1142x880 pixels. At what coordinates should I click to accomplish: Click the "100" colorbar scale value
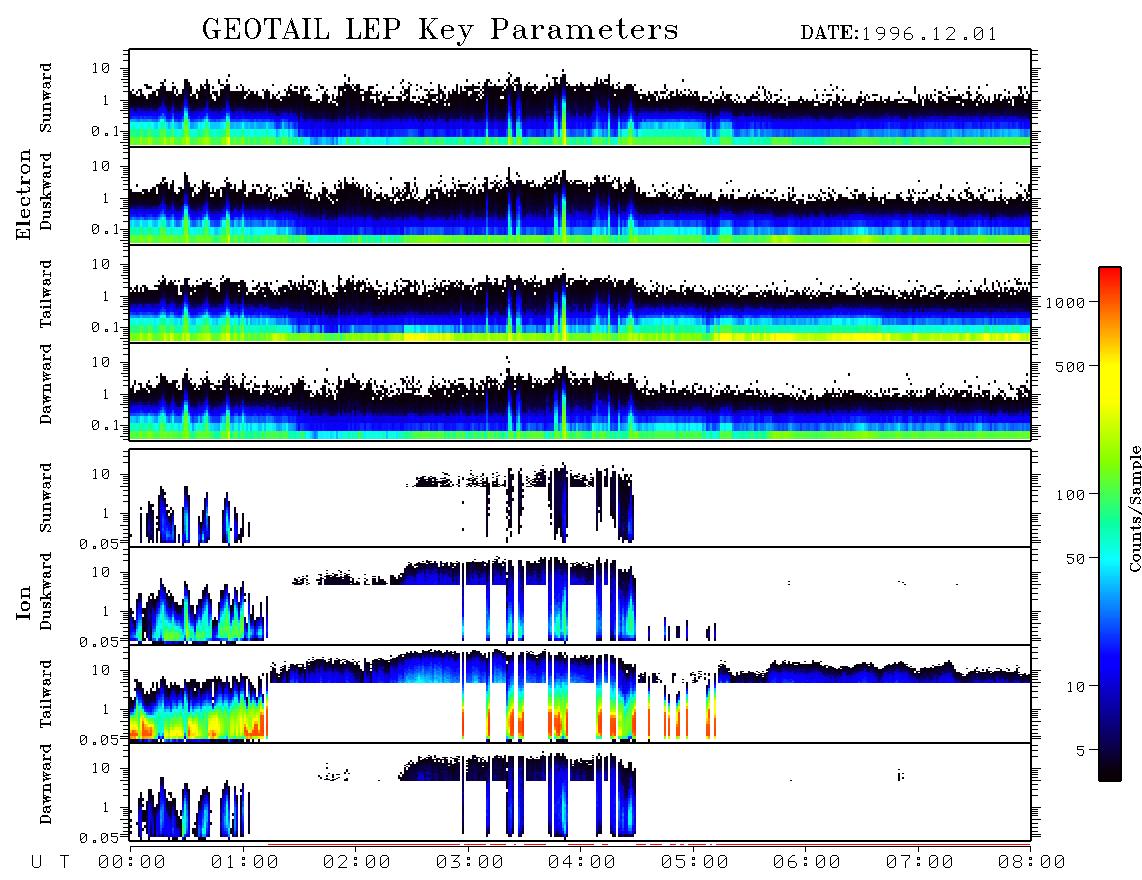pos(1071,495)
